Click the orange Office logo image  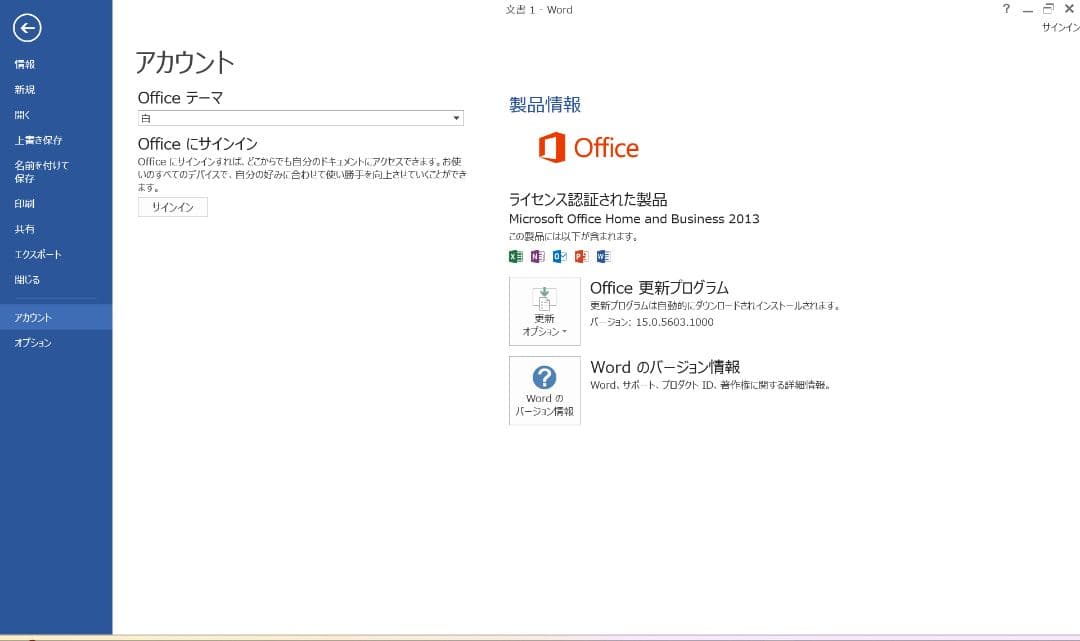pyautogui.click(x=590, y=148)
